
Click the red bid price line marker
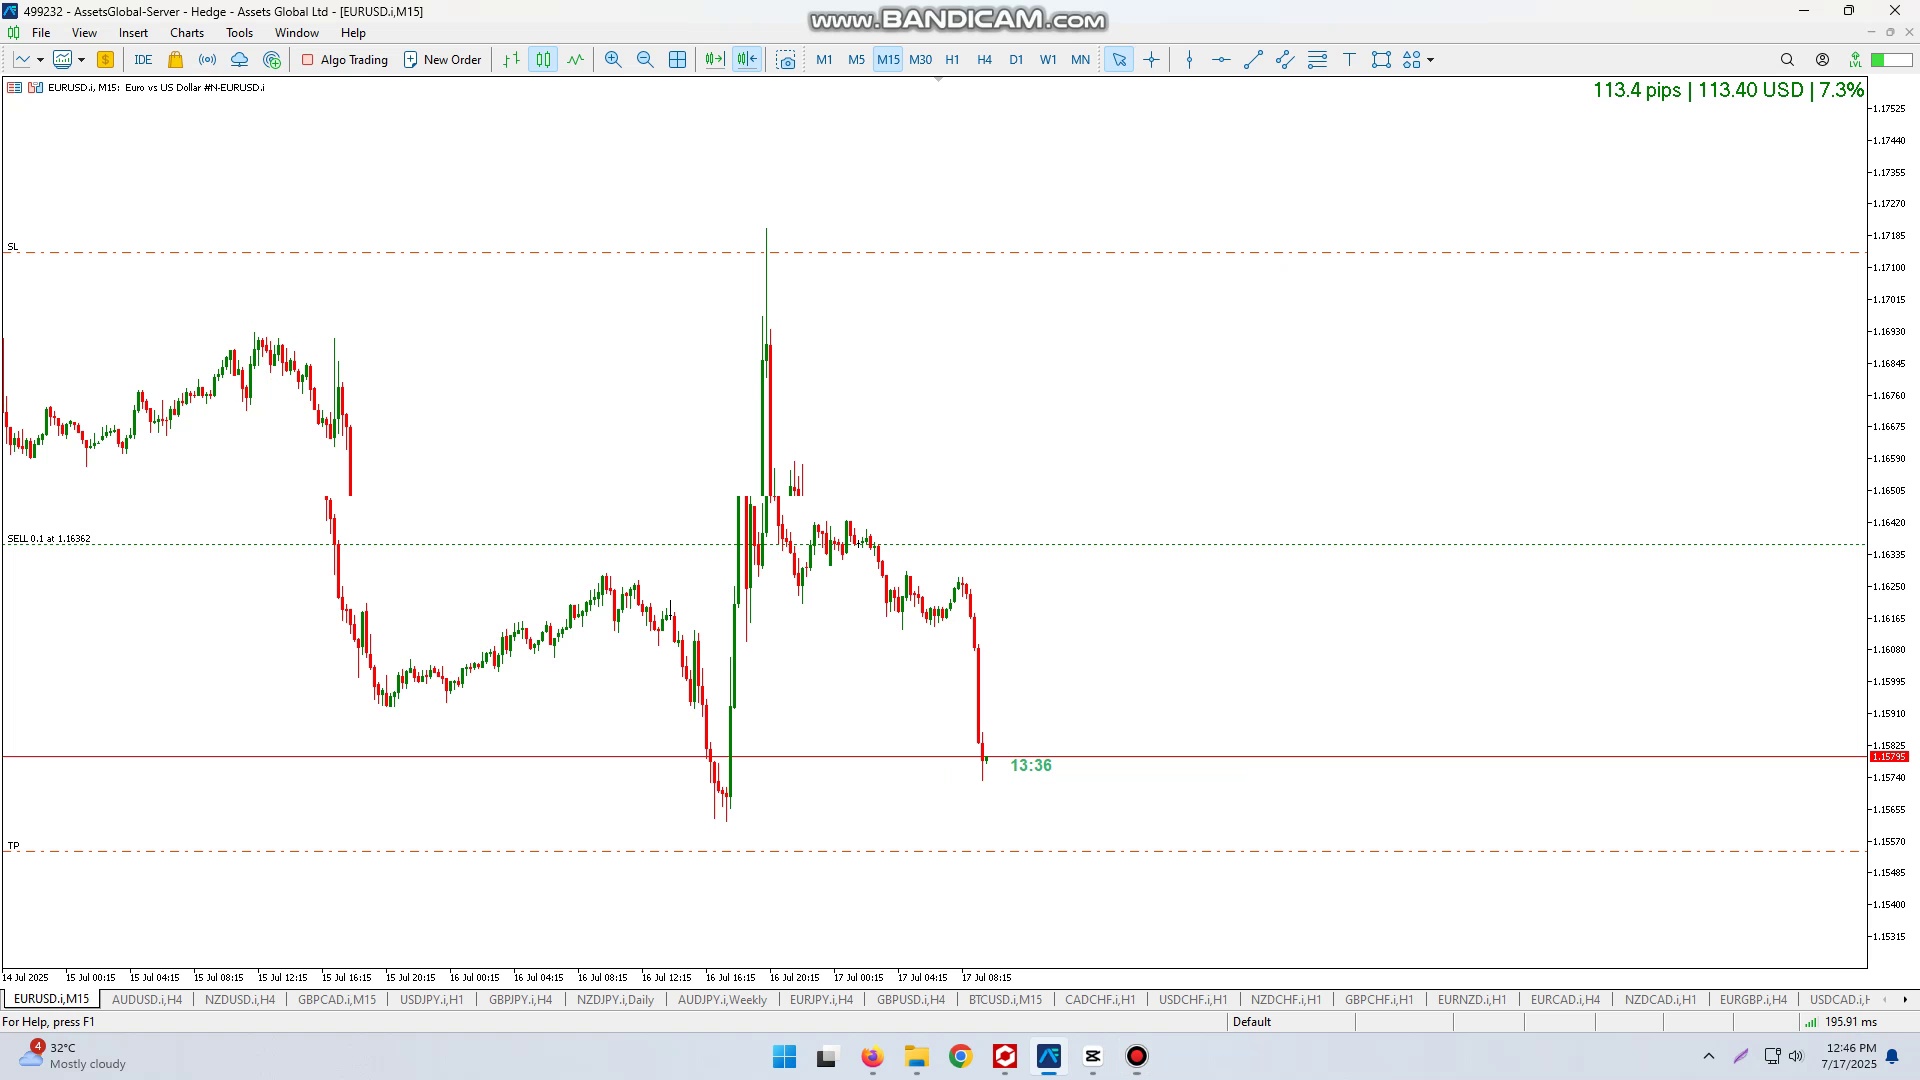click(1889, 757)
